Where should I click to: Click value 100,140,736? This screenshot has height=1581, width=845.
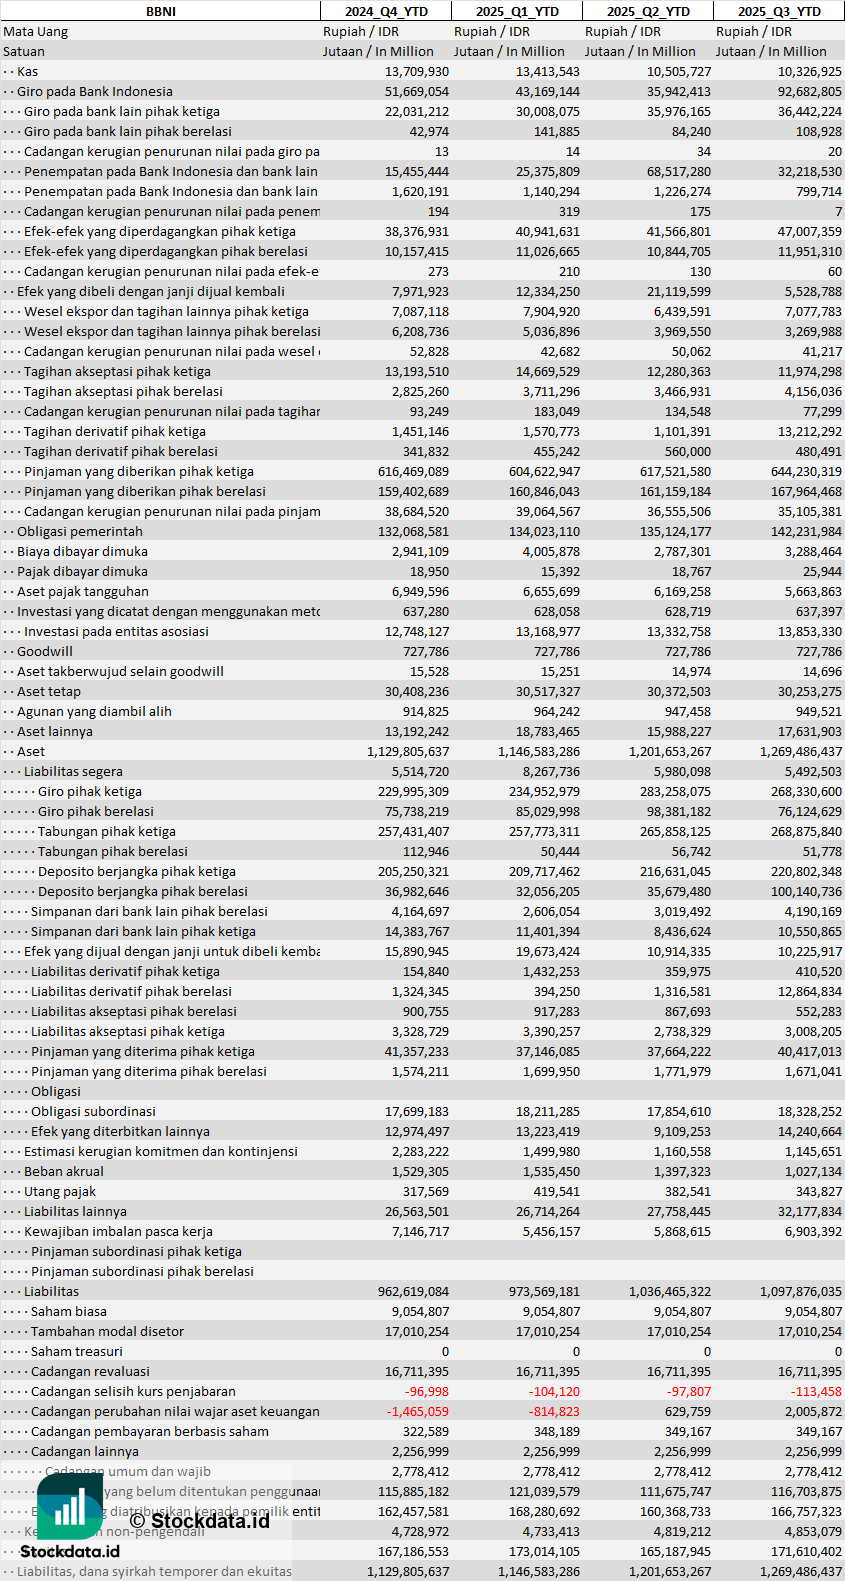[806, 891]
